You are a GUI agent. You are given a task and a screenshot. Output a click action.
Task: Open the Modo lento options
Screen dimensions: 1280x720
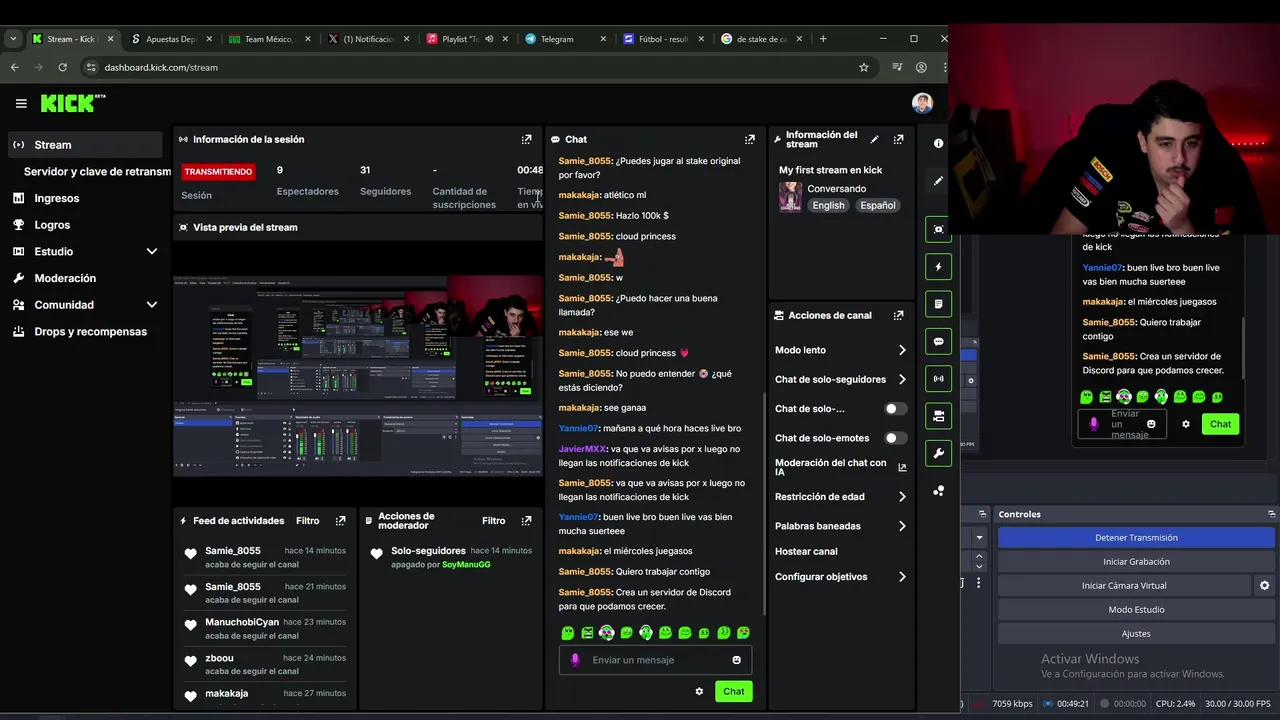pyautogui.click(x=840, y=350)
